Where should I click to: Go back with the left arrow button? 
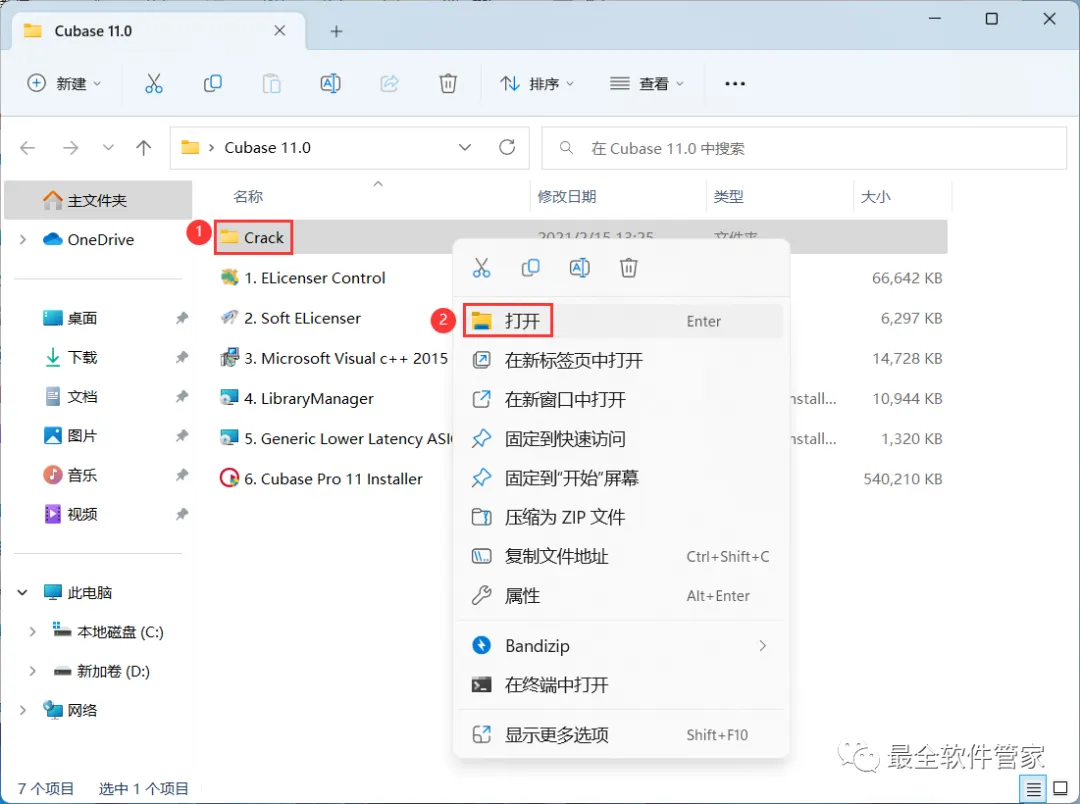[x=28, y=147]
